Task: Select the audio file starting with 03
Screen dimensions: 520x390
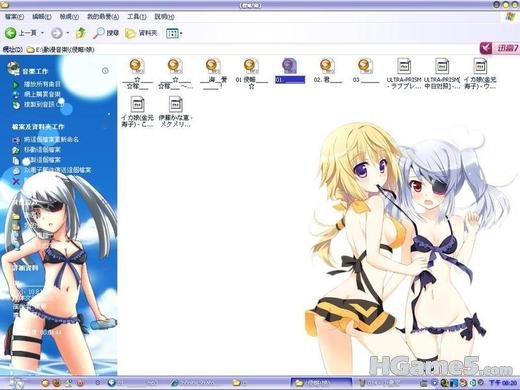Action: (365, 71)
